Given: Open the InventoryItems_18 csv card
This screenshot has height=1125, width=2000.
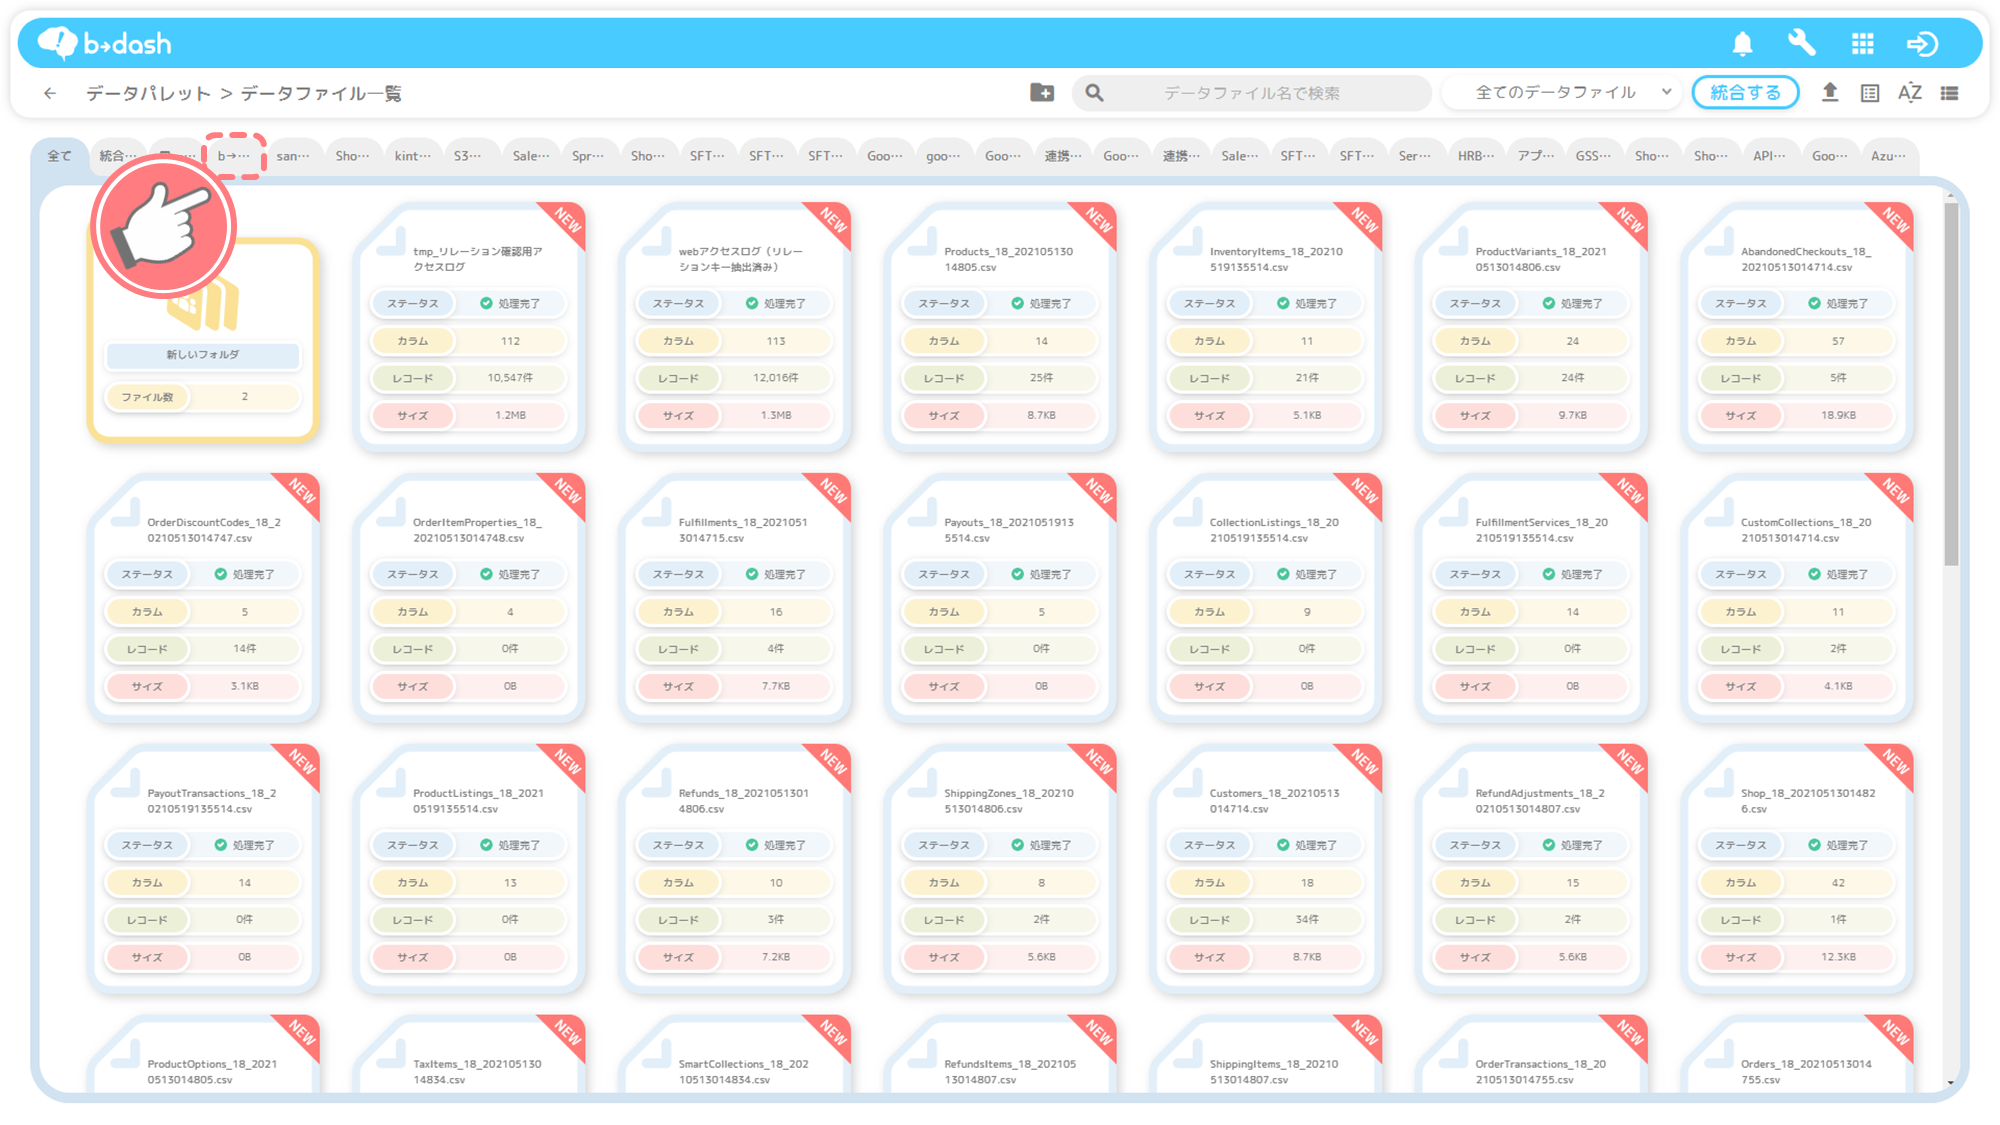Looking at the screenshot, I should (1266, 328).
